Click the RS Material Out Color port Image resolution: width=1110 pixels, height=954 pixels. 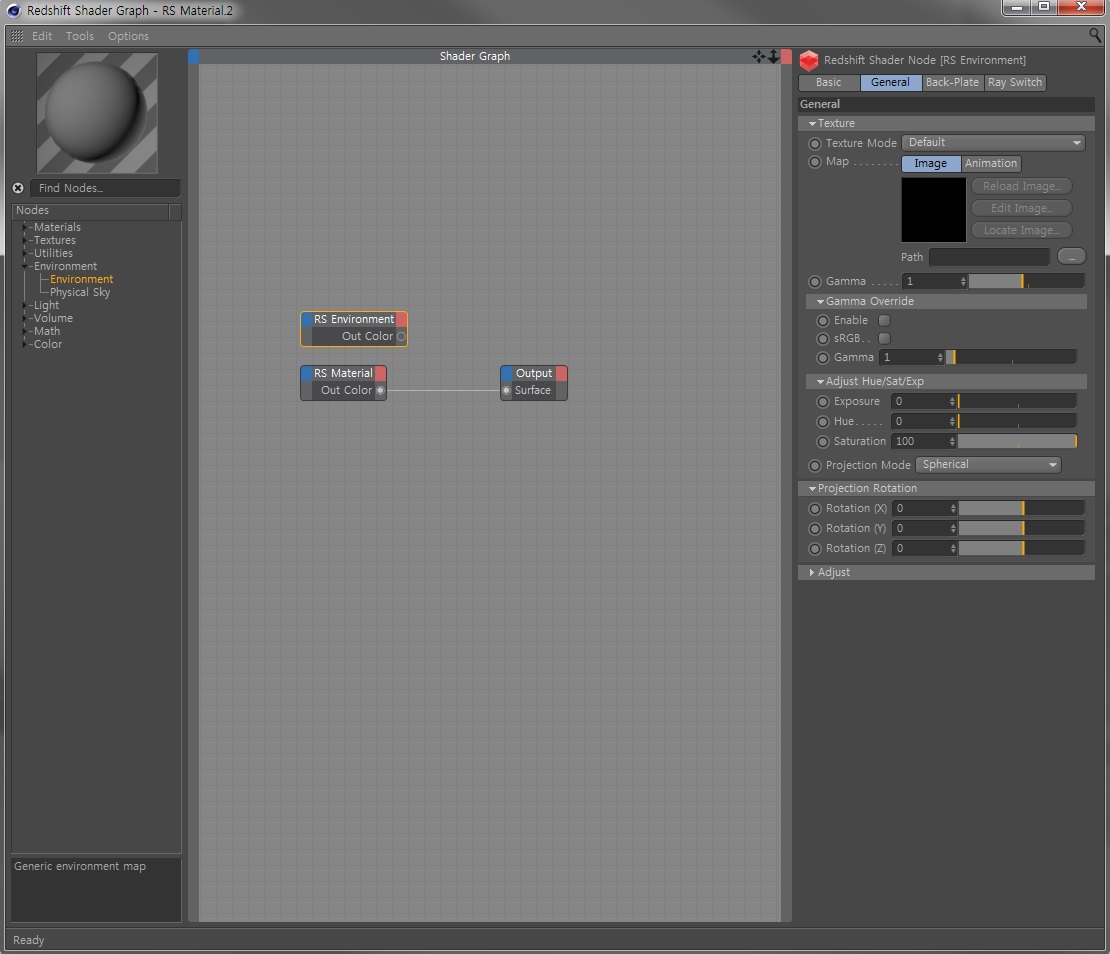380,390
